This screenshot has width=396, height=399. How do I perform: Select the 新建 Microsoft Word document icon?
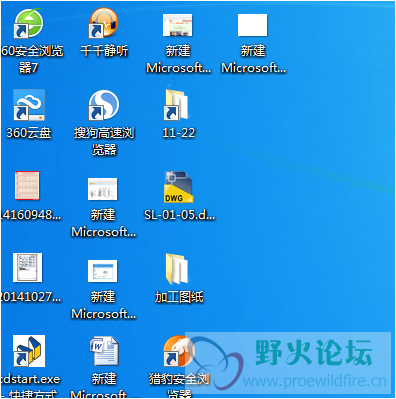104,351
